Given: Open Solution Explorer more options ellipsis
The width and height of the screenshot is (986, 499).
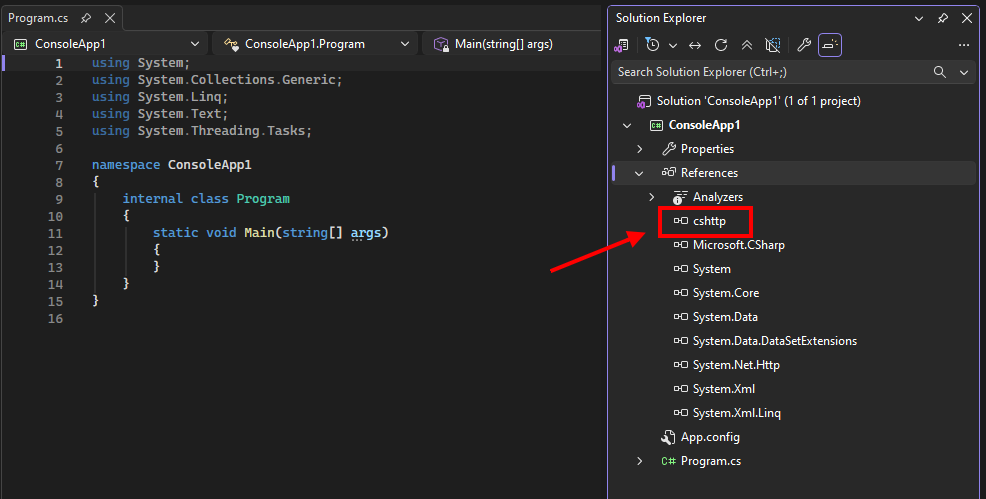Looking at the screenshot, I should coord(963,45).
